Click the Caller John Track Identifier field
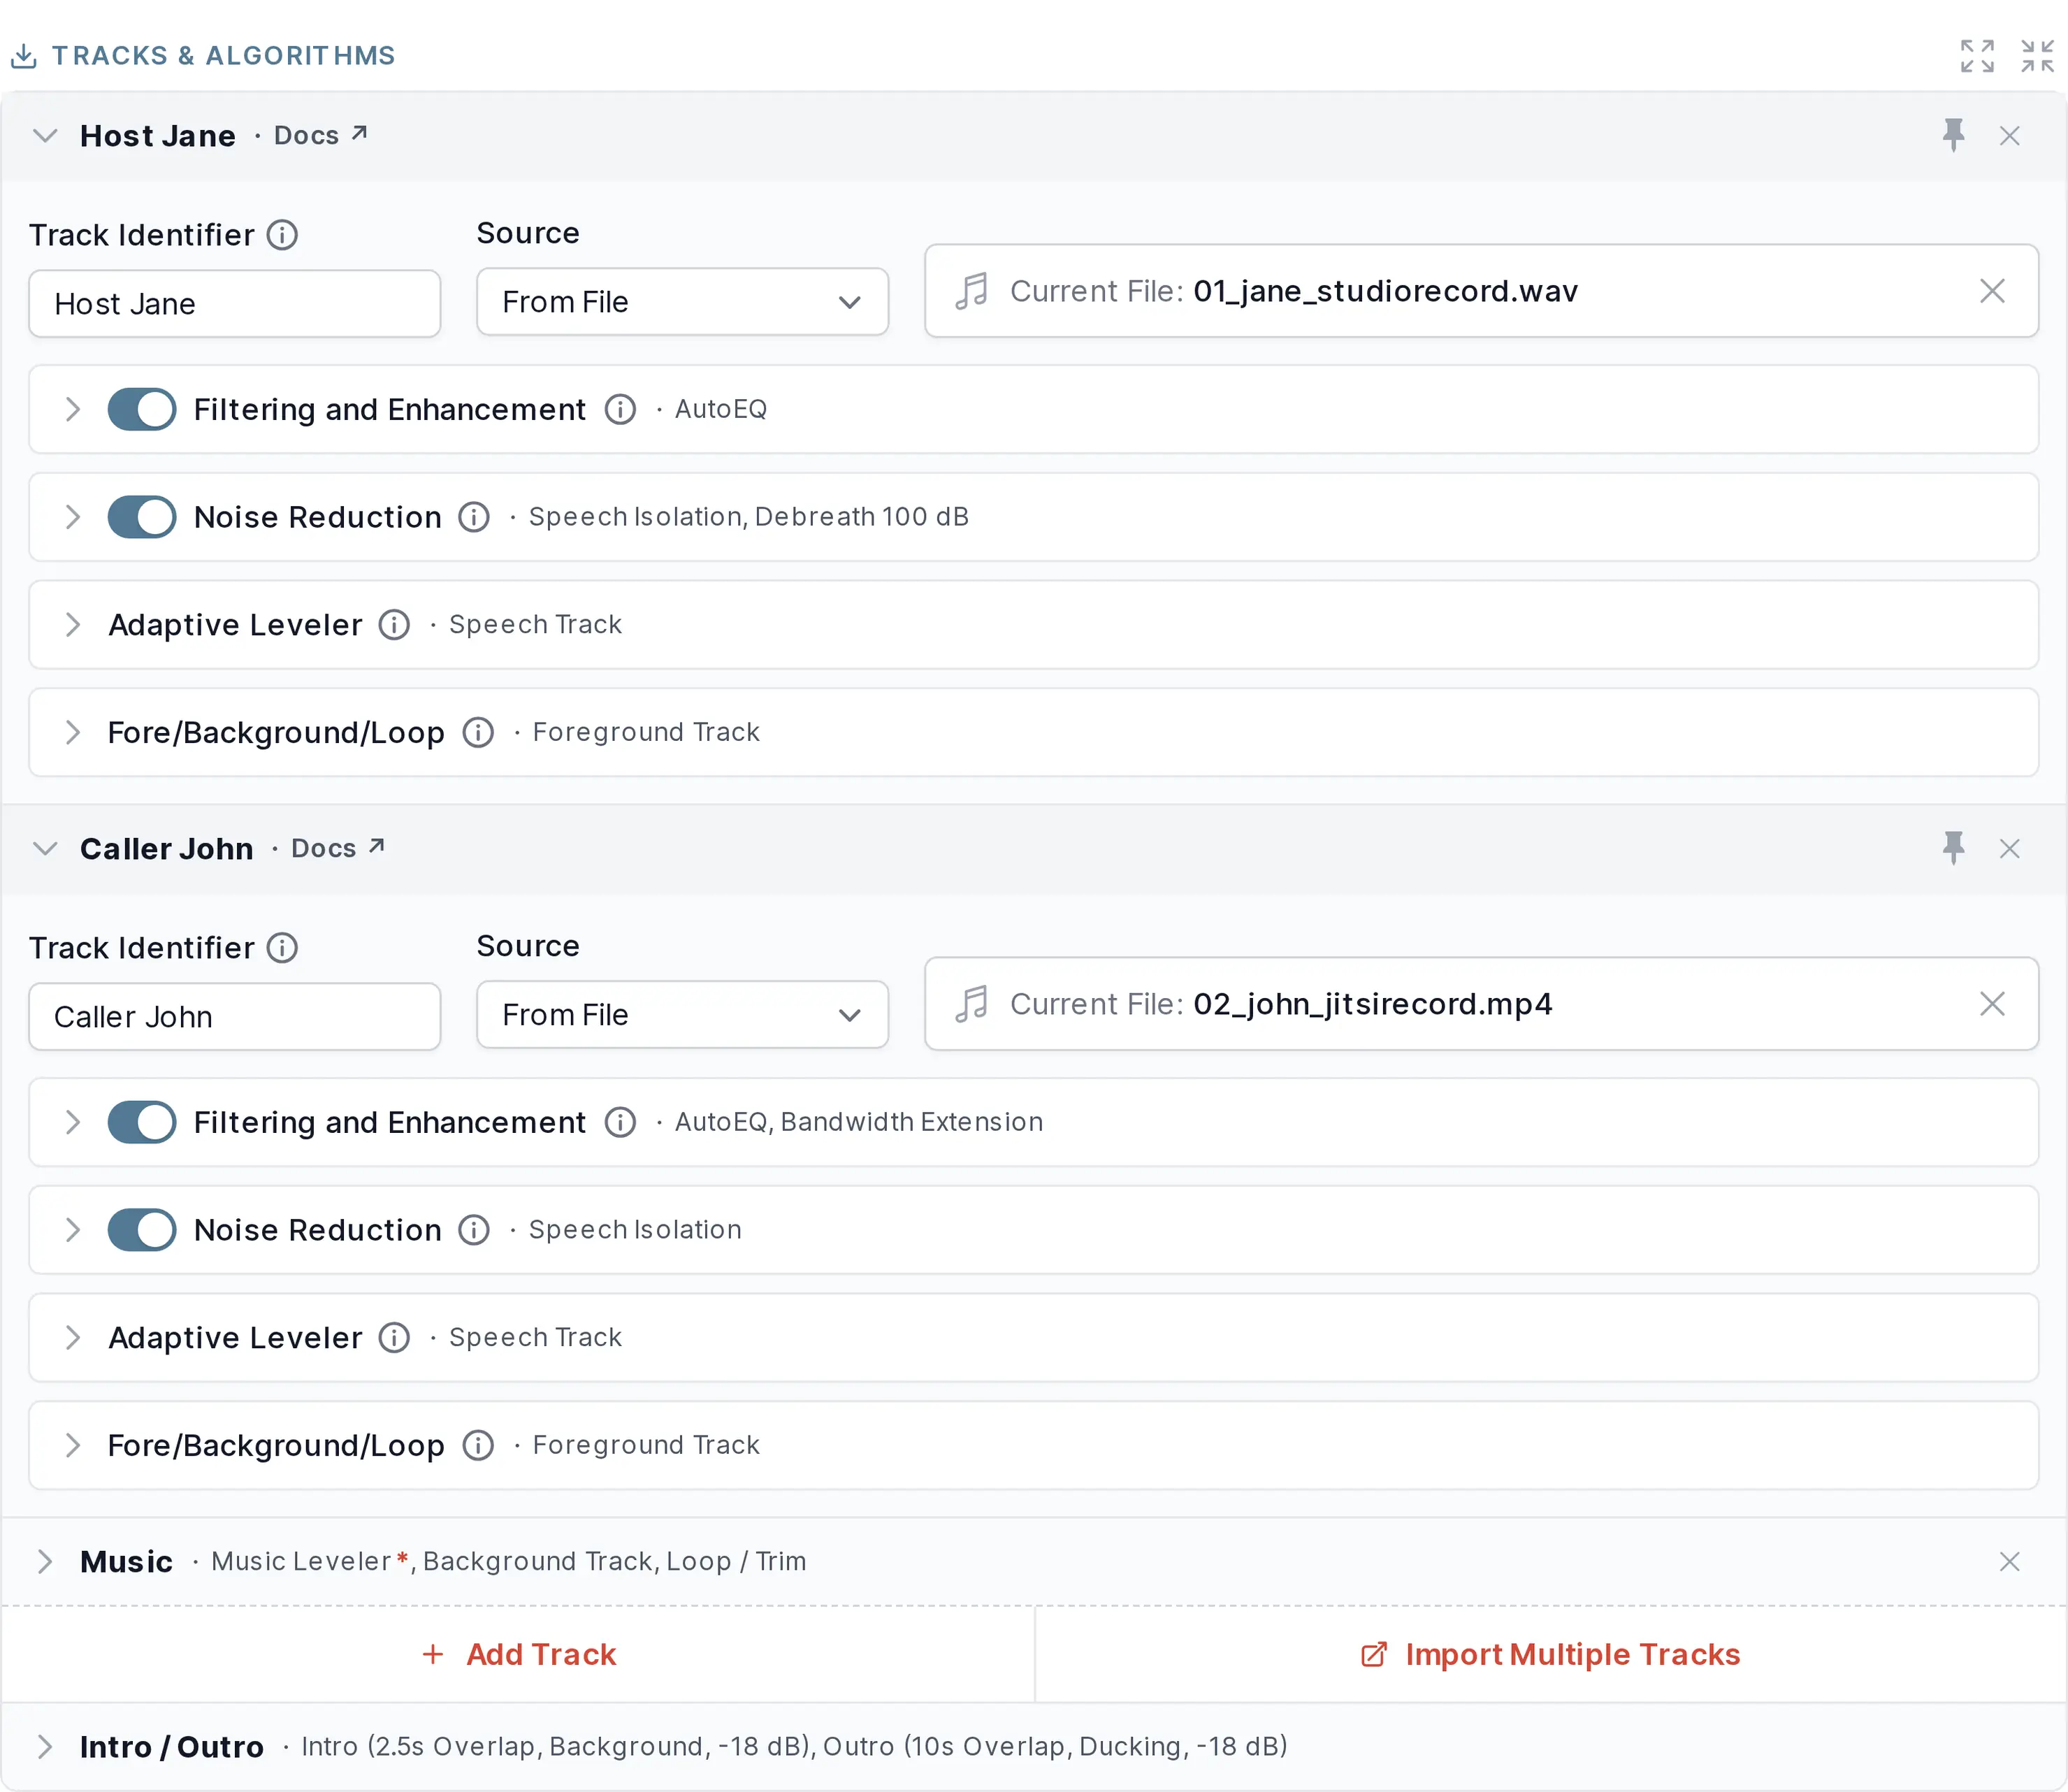The width and height of the screenshot is (2068, 1792). point(235,1016)
